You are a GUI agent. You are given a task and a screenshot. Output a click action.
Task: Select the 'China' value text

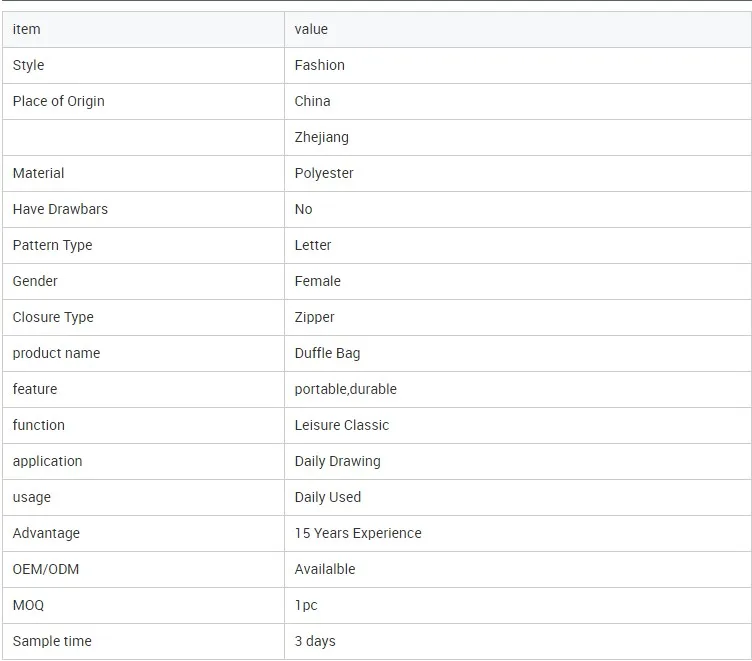313,101
